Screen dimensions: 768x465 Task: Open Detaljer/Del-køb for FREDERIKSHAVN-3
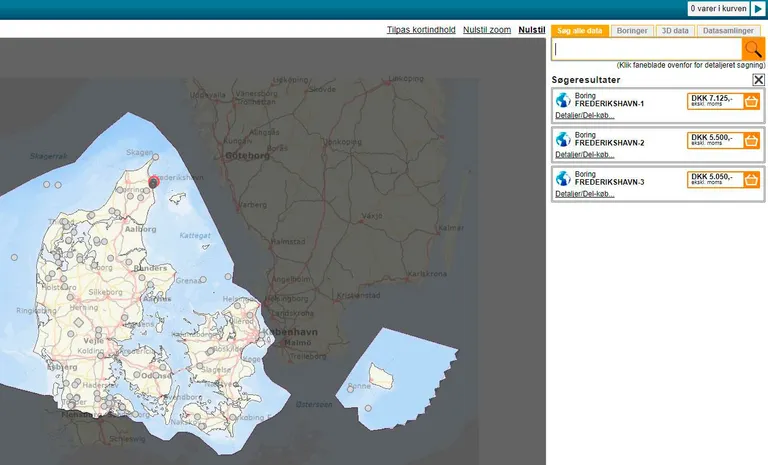point(585,194)
